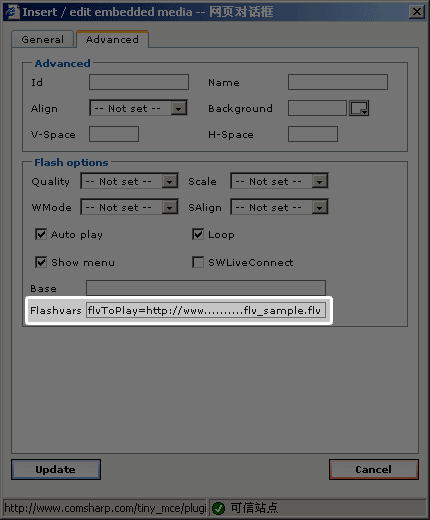Open the SAlign dropdown
Screen dimensions: 430x520
279,207
